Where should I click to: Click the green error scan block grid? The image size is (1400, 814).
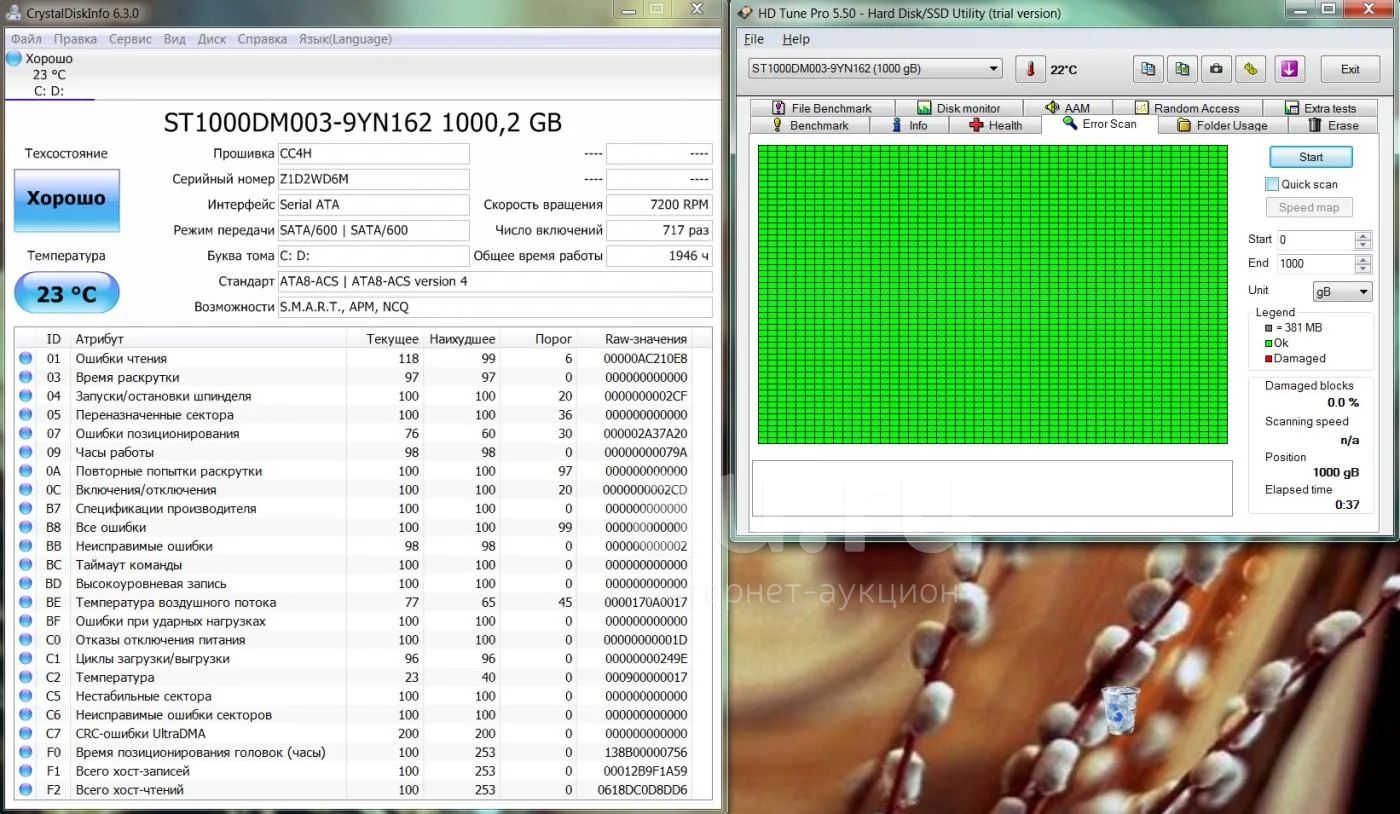point(992,294)
